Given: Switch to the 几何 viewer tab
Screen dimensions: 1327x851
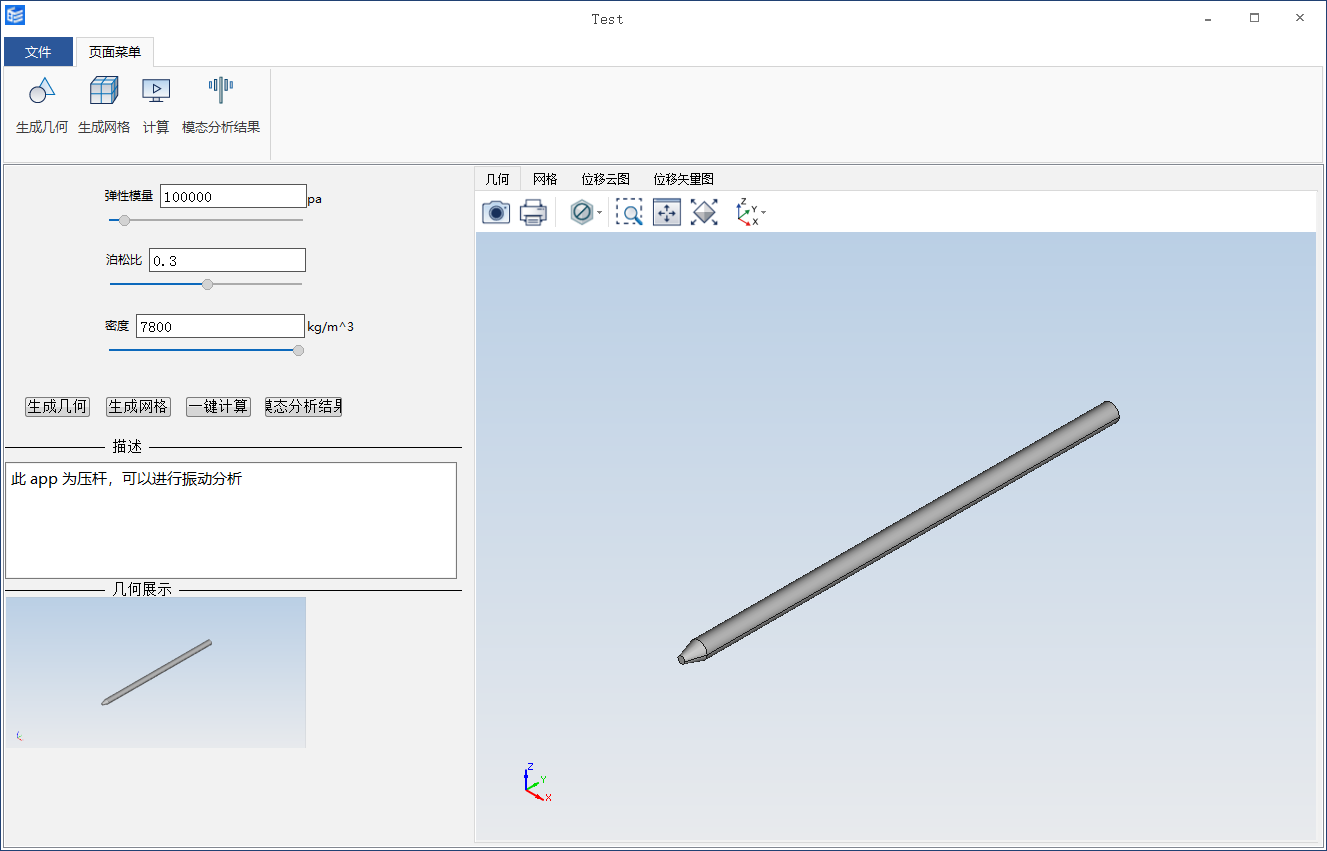Looking at the screenshot, I should 498,179.
